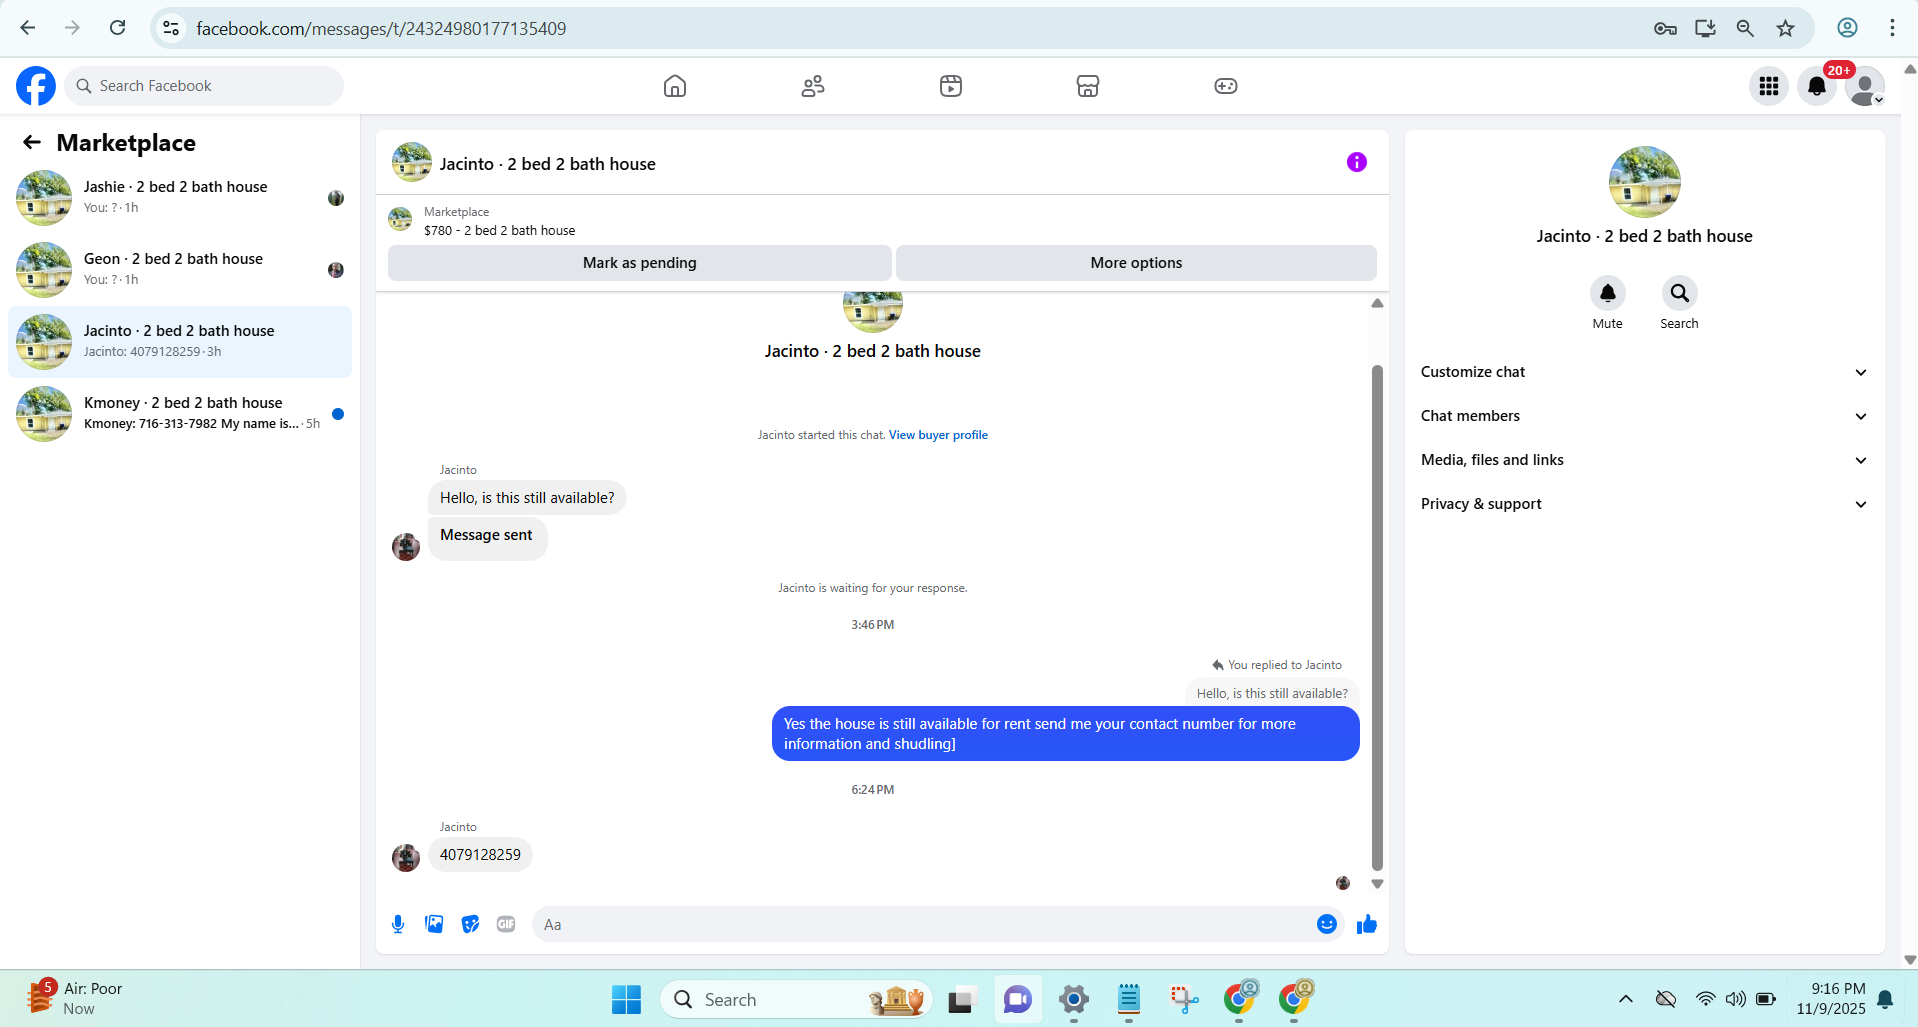Expand Media, files and links section

coord(1645,460)
